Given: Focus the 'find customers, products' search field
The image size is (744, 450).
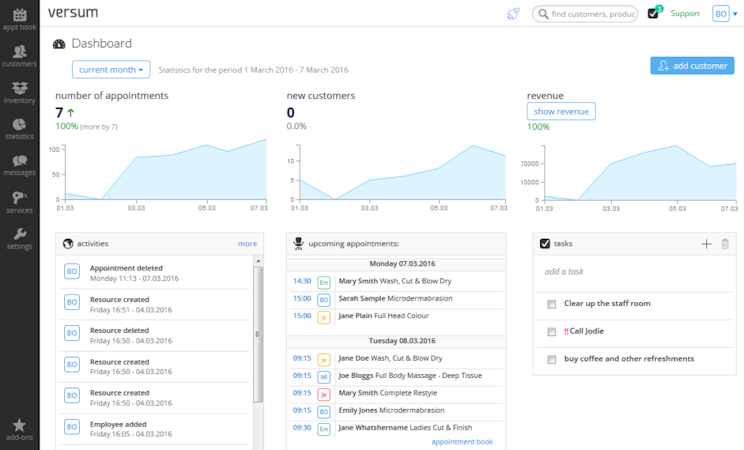Looking at the screenshot, I should (x=586, y=14).
